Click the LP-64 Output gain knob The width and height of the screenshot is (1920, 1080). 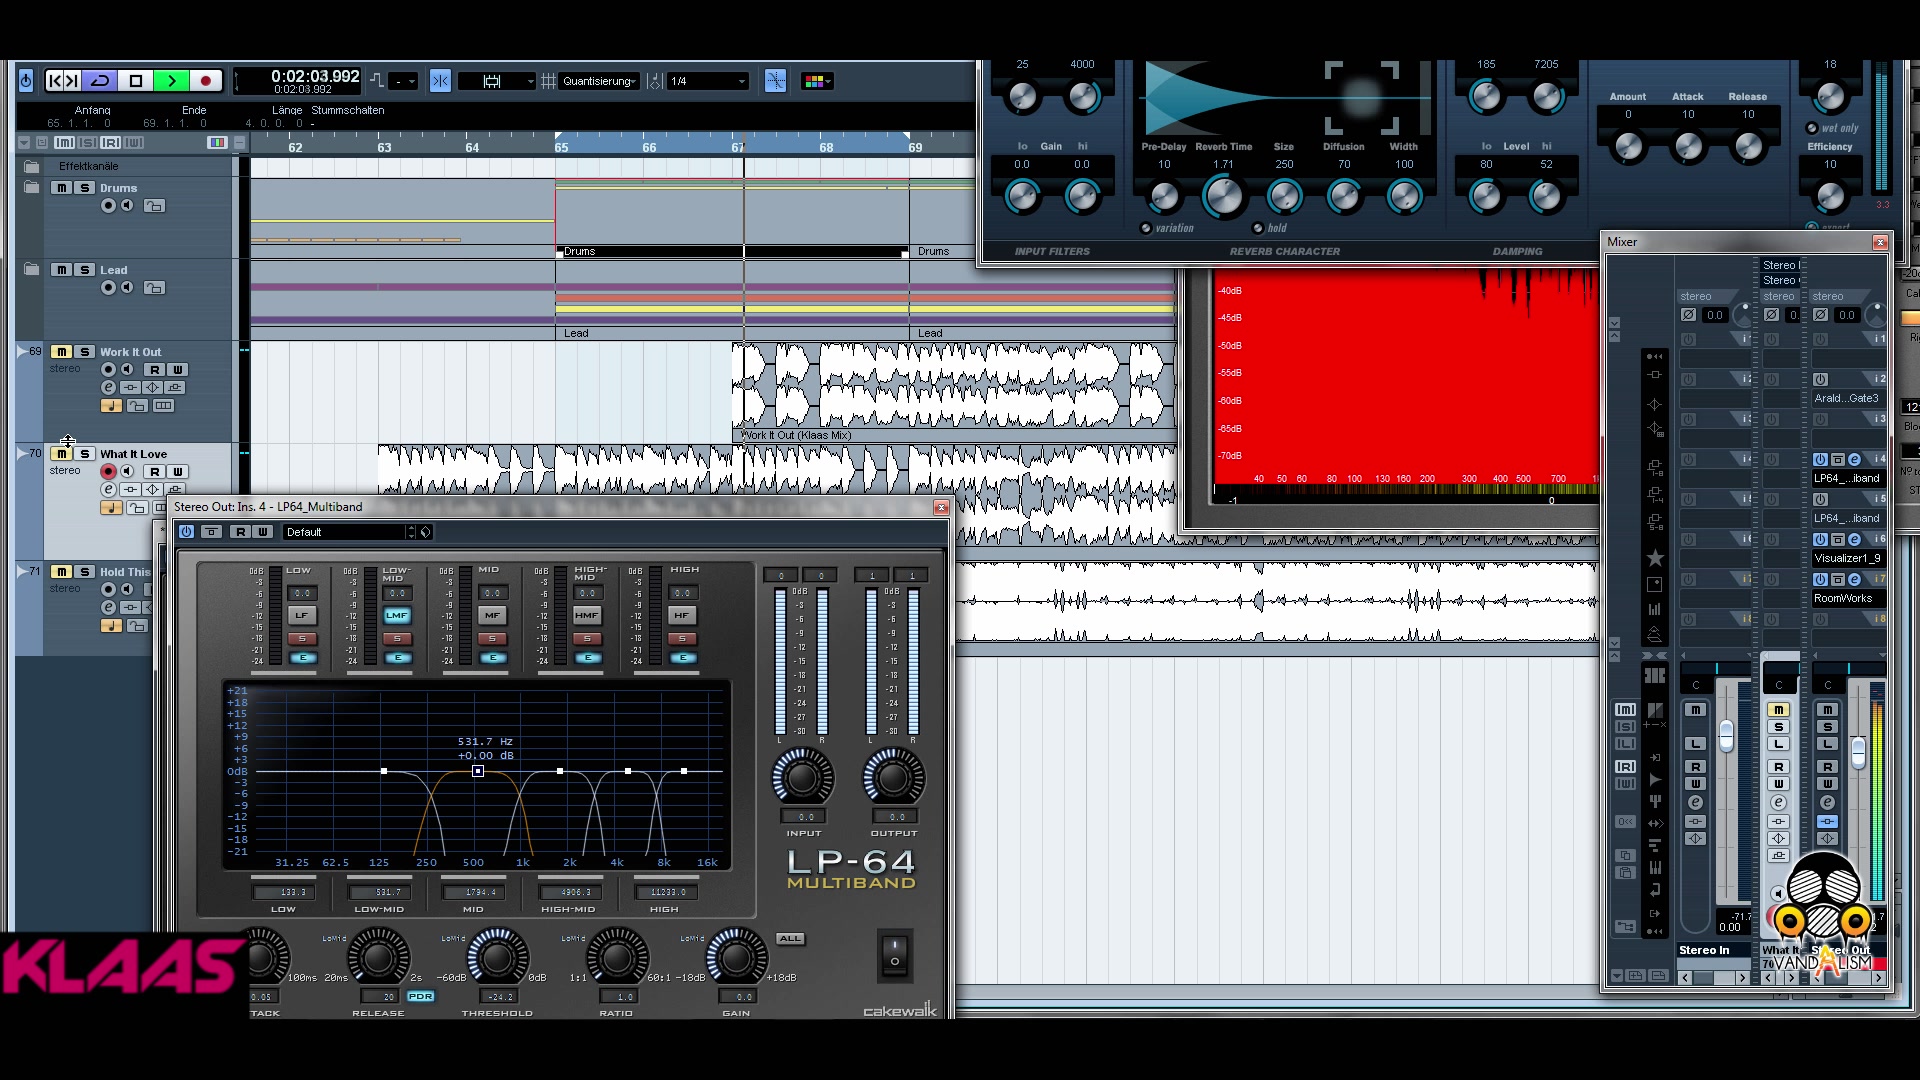point(894,777)
